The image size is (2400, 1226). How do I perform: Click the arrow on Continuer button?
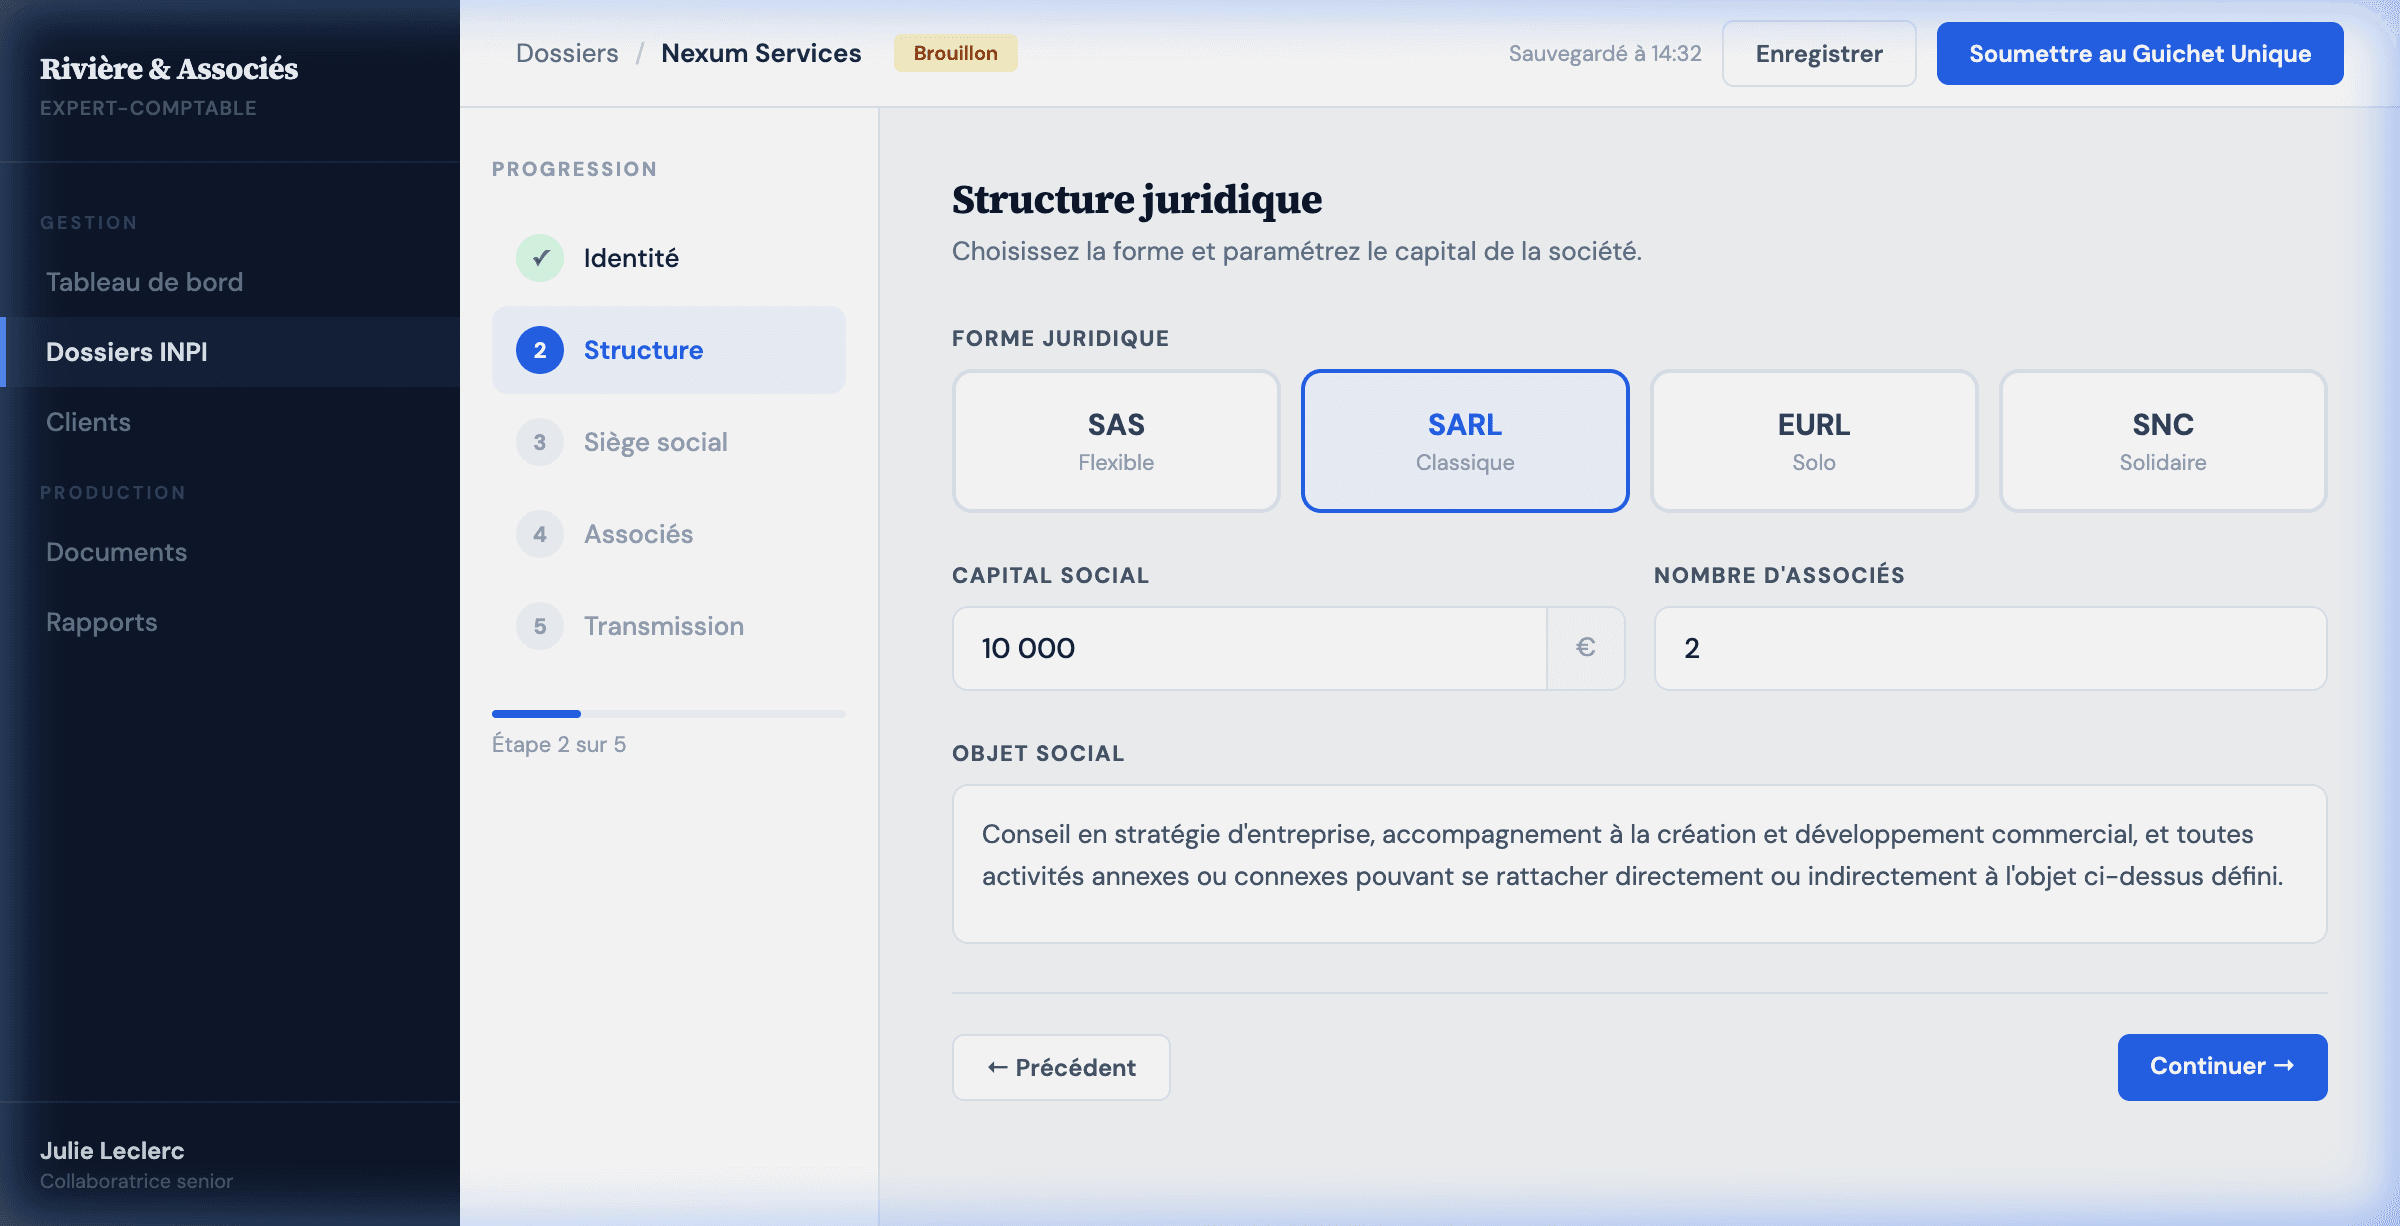tap(2288, 1067)
